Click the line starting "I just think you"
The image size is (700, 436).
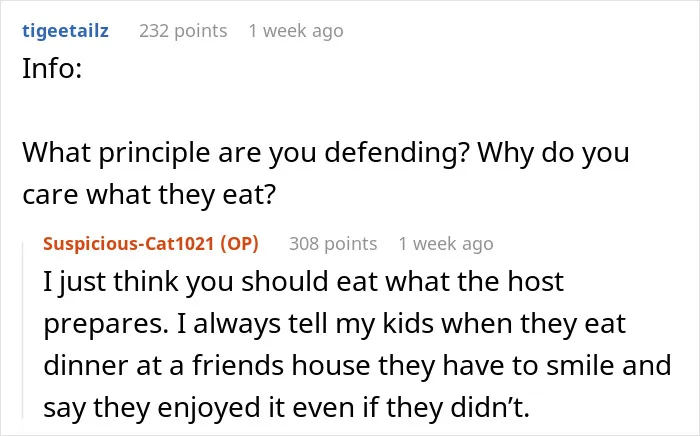(304, 282)
